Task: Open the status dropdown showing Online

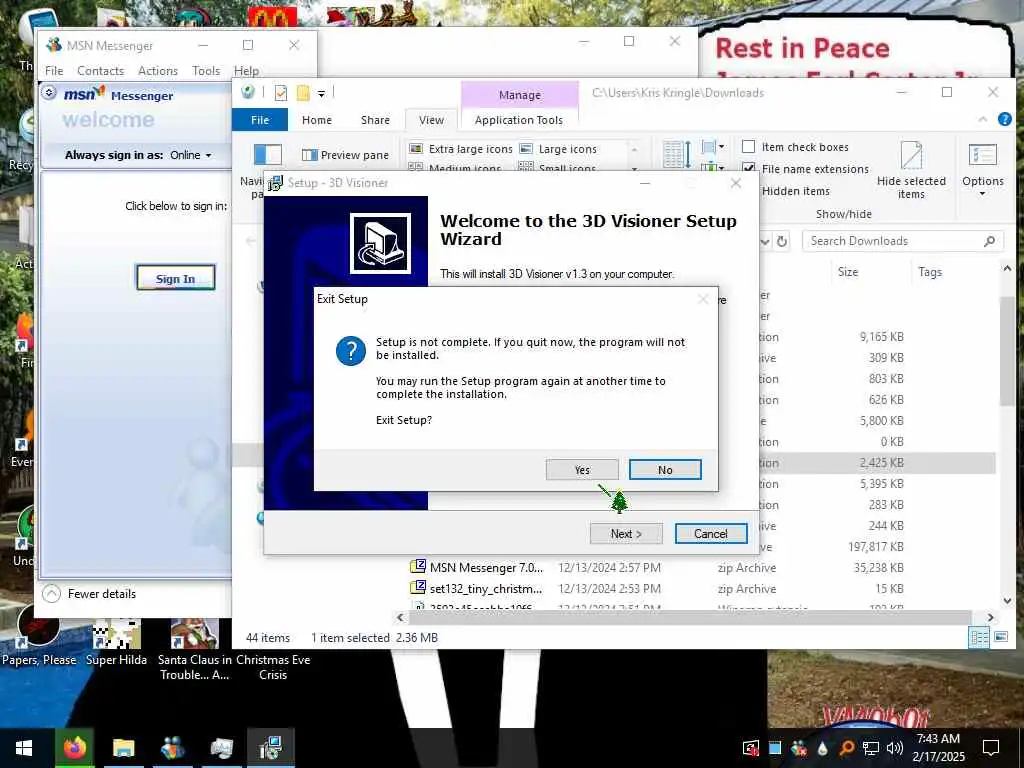Action: tap(191, 155)
